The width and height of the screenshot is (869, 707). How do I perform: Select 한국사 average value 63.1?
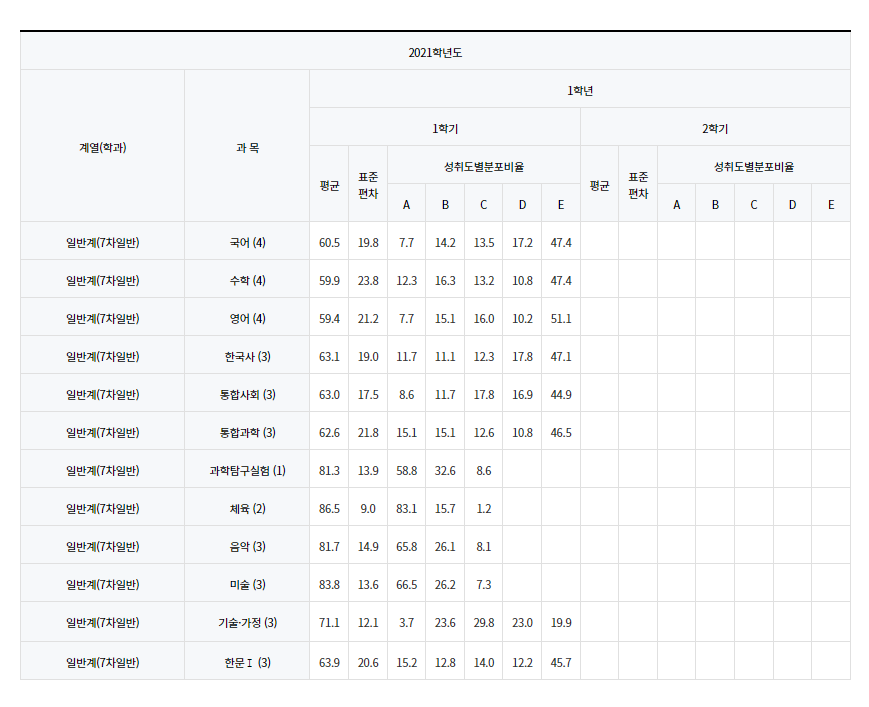329,356
